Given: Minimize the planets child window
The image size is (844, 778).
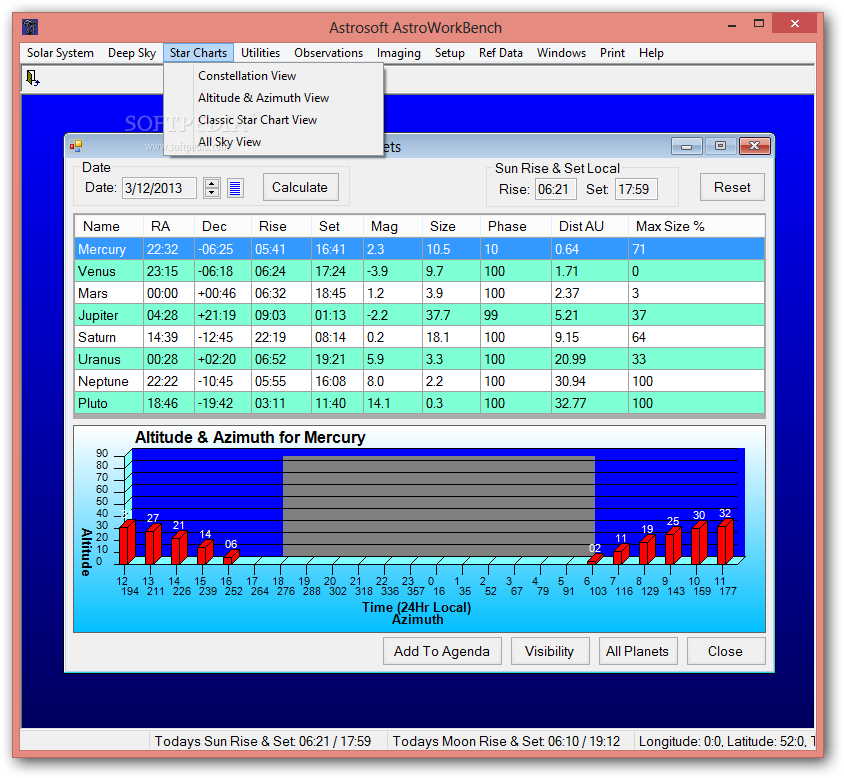Looking at the screenshot, I should click(686, 146).
